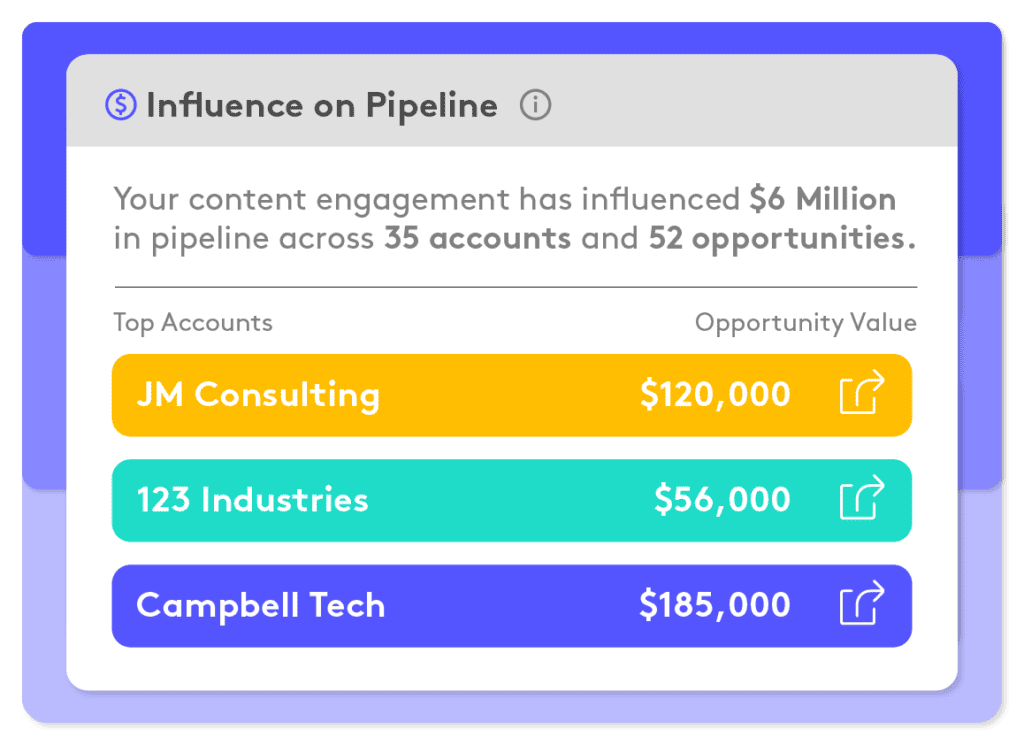Select the Campbell Tech account row
The height and width of the screenshot is (745, 1024).
click(262, 605)
